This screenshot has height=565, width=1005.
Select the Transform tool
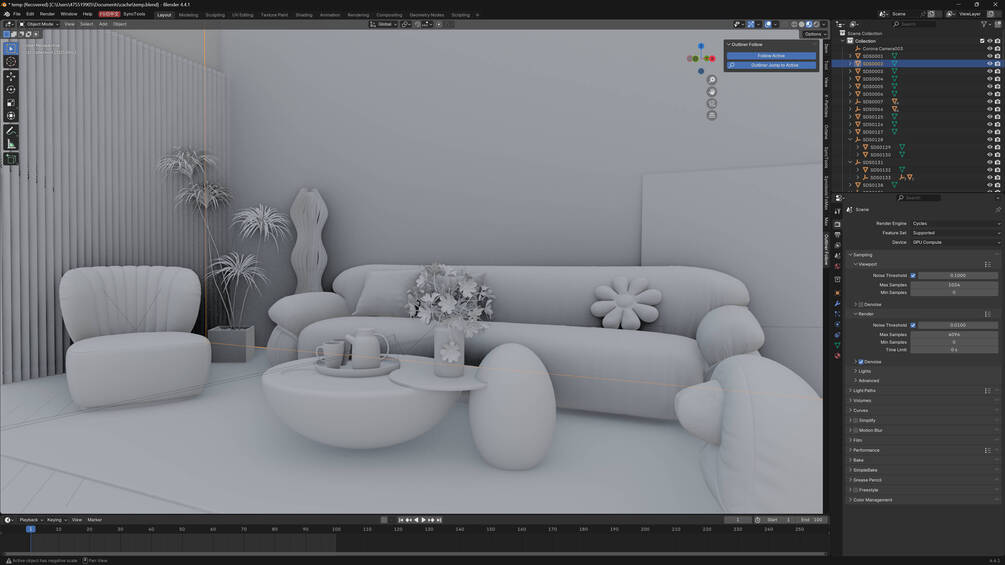click(x=11, y=116)
